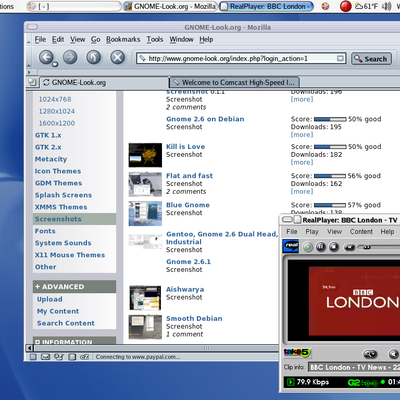
Task: Open the My Content link
Action: 58,311
